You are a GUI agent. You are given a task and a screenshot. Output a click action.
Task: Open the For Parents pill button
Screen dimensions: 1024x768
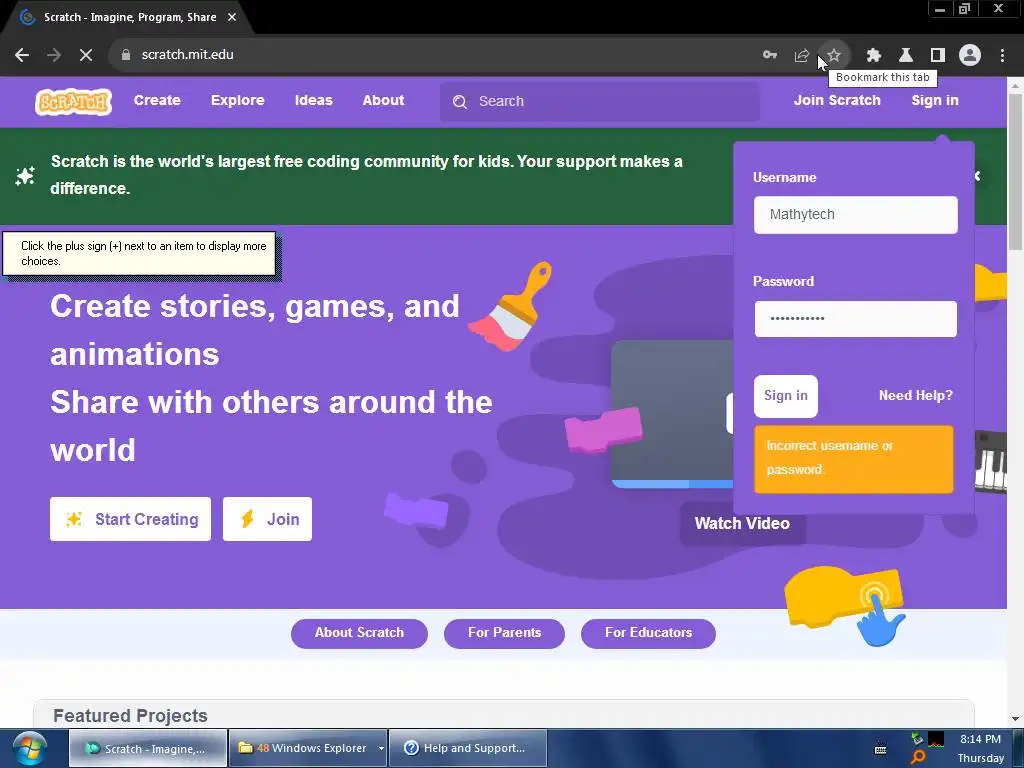pyautogui.click(x=504, y=633)
